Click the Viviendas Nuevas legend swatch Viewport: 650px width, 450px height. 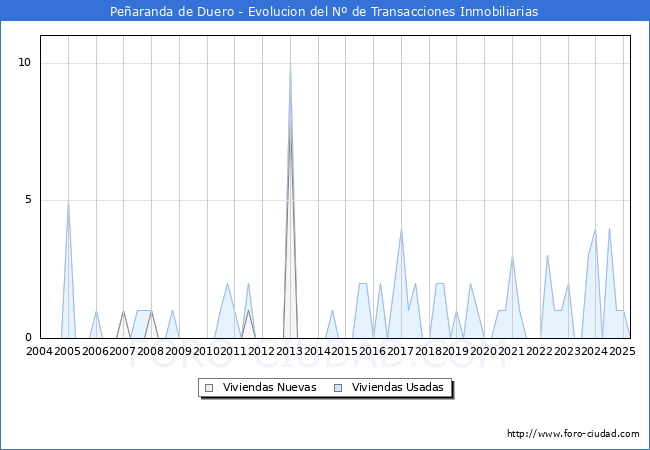click(x=209, y=388)
